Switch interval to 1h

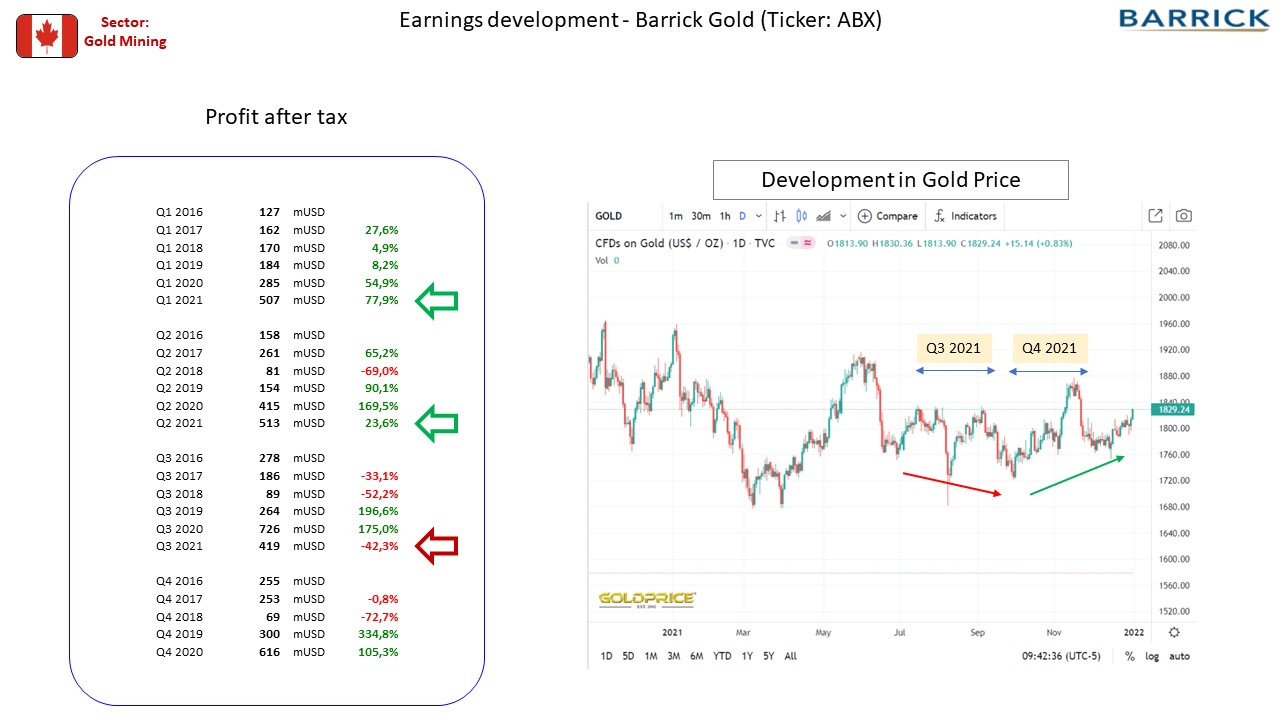725,215
